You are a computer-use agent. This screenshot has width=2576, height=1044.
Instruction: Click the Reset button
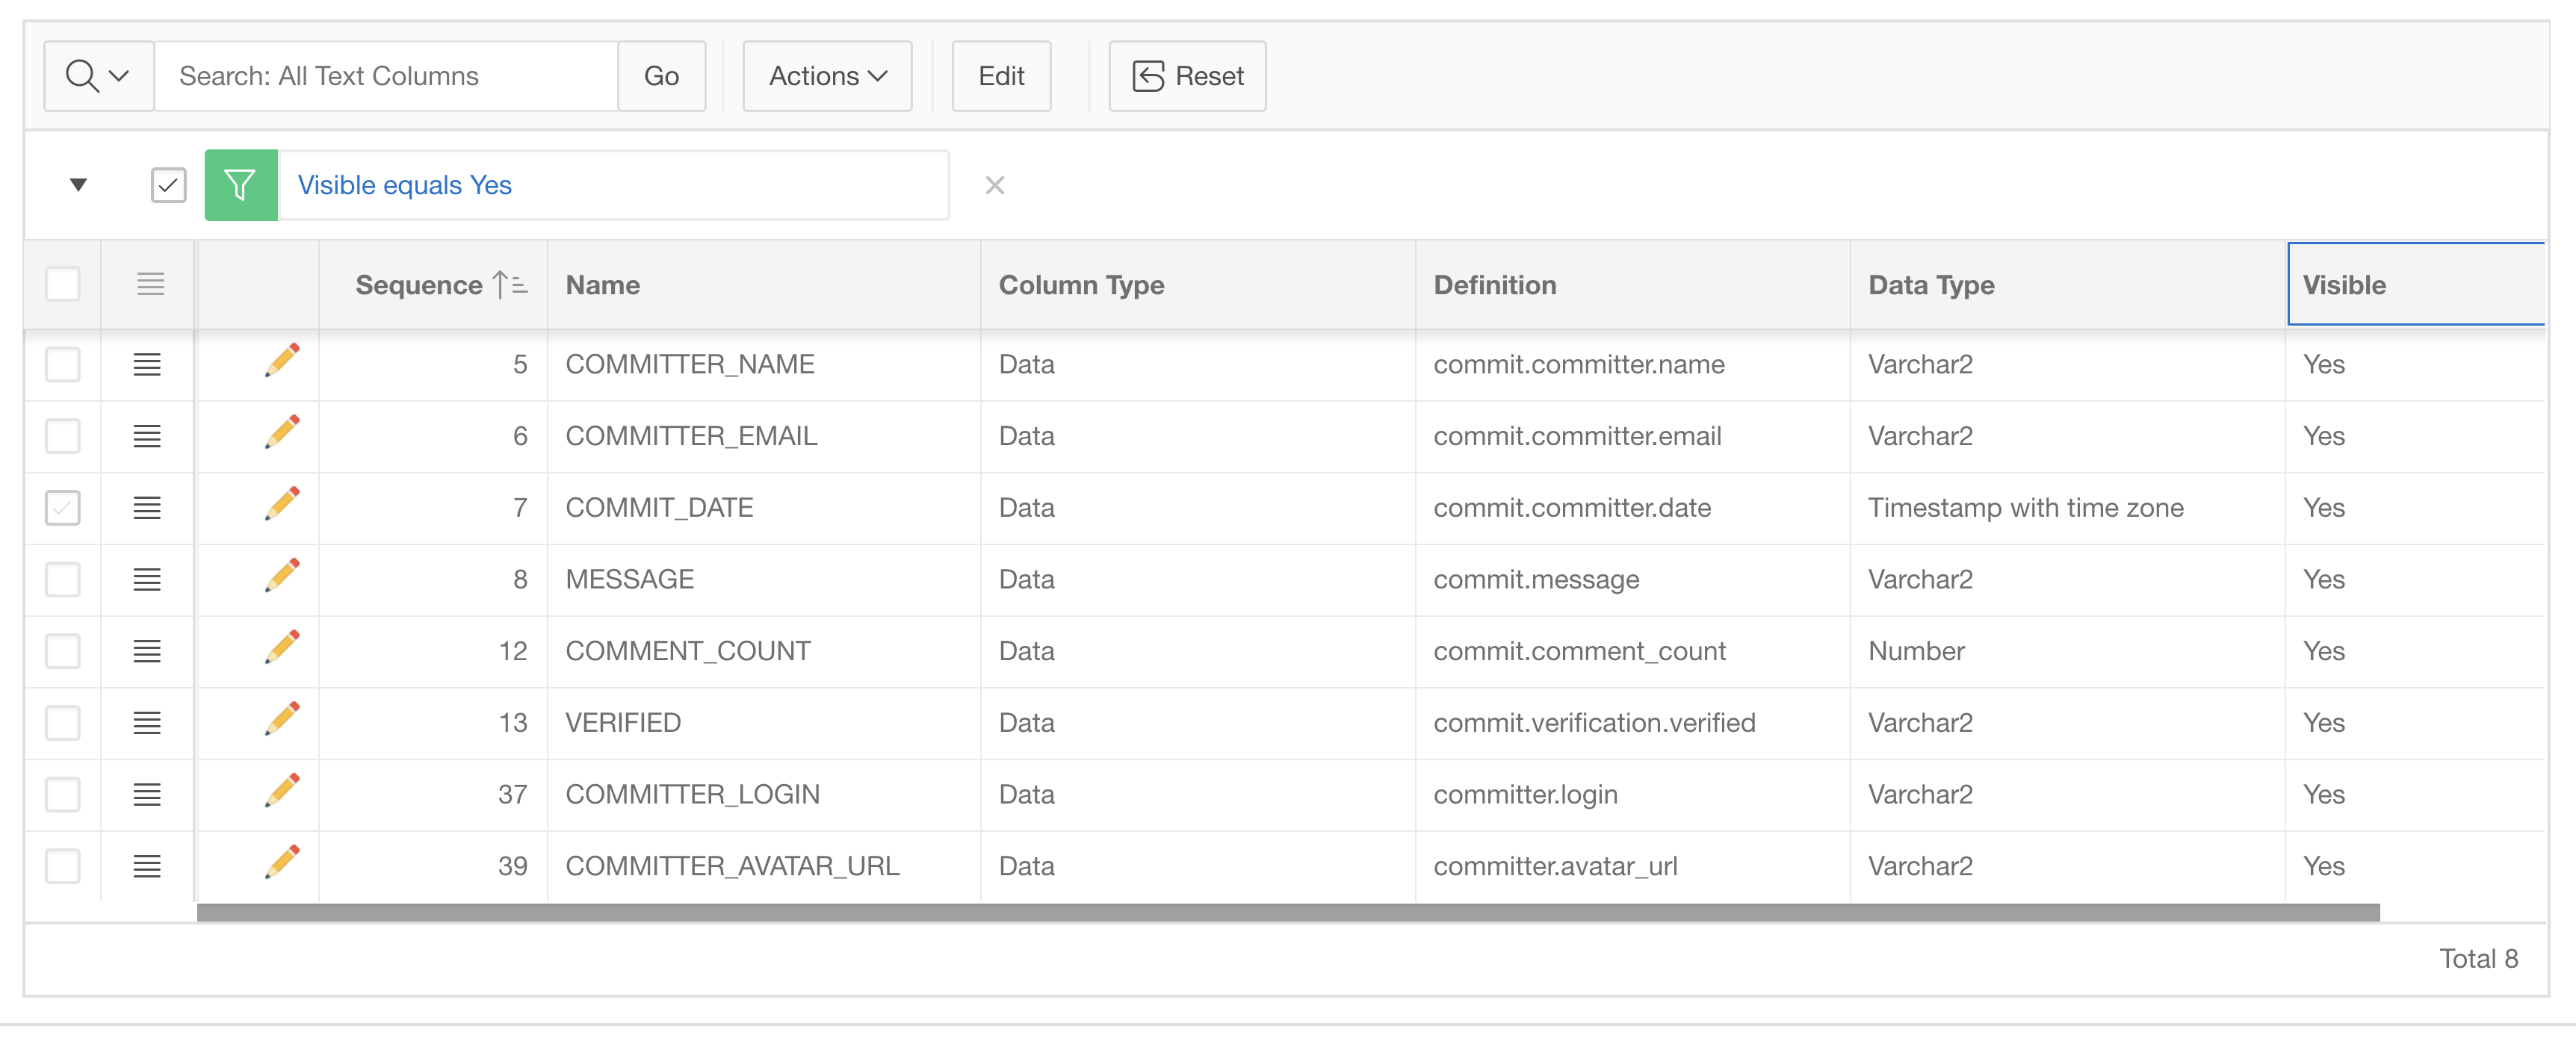[x=1187, y=76]
